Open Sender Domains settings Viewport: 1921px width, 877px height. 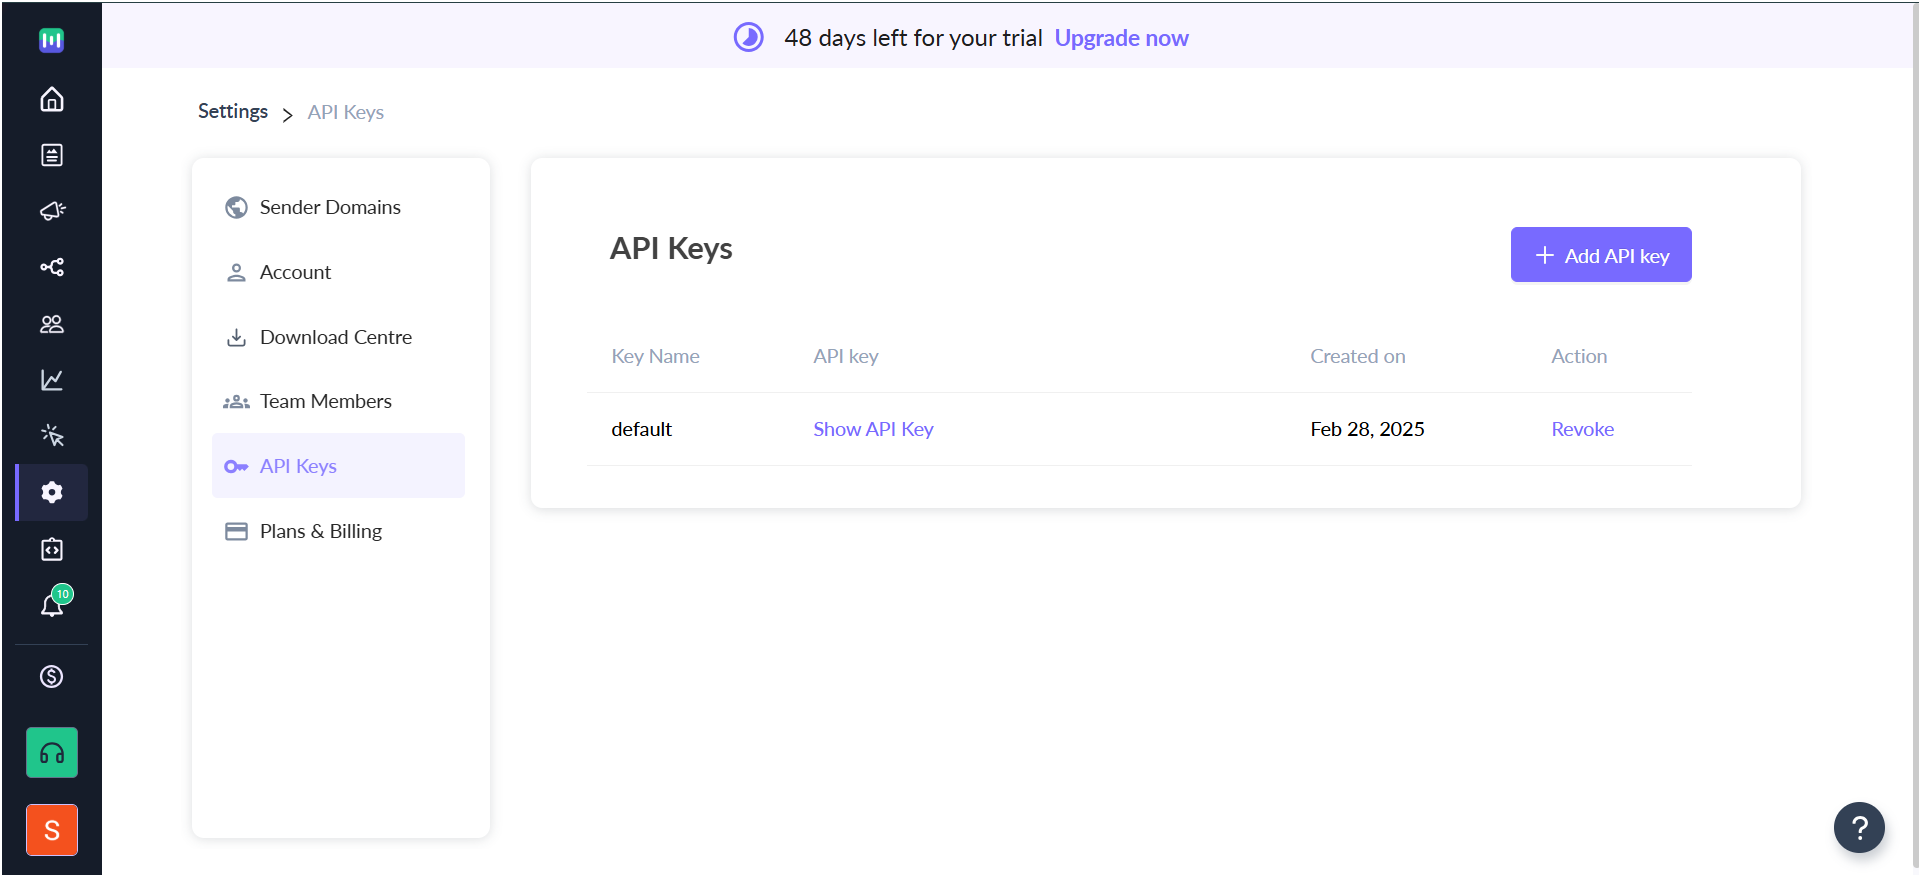click(x=338, y=207)
